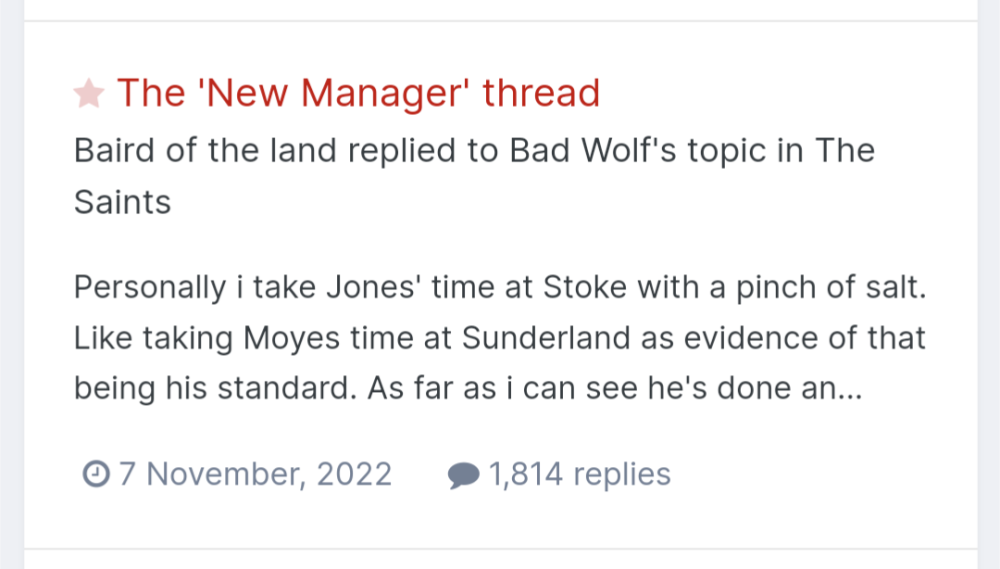View the 1,814 replies count
Image resolution: width=1000 pixels, height=569 pixels.
(x=579, y=473)
